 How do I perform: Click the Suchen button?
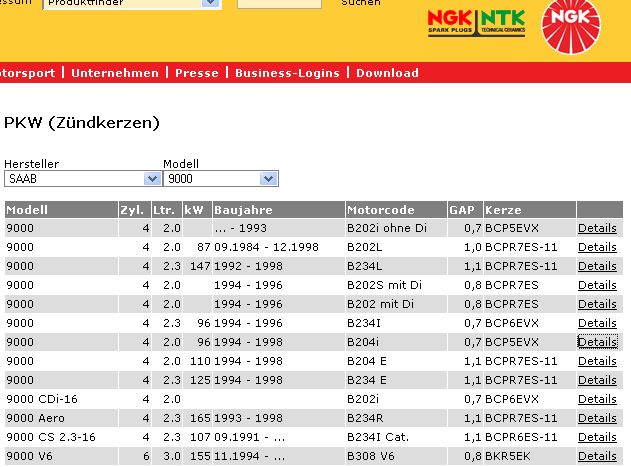coord(361,3)
